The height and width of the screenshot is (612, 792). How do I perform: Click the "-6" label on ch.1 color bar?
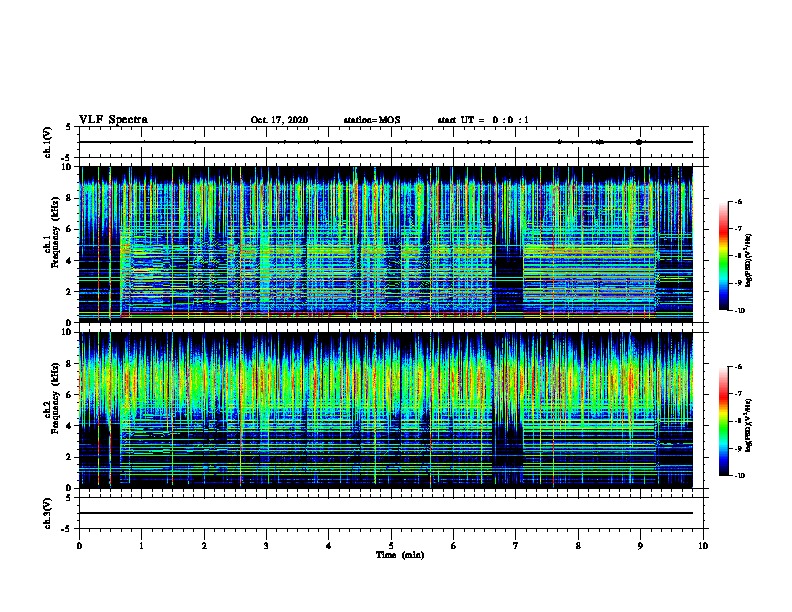pos(739,202)
